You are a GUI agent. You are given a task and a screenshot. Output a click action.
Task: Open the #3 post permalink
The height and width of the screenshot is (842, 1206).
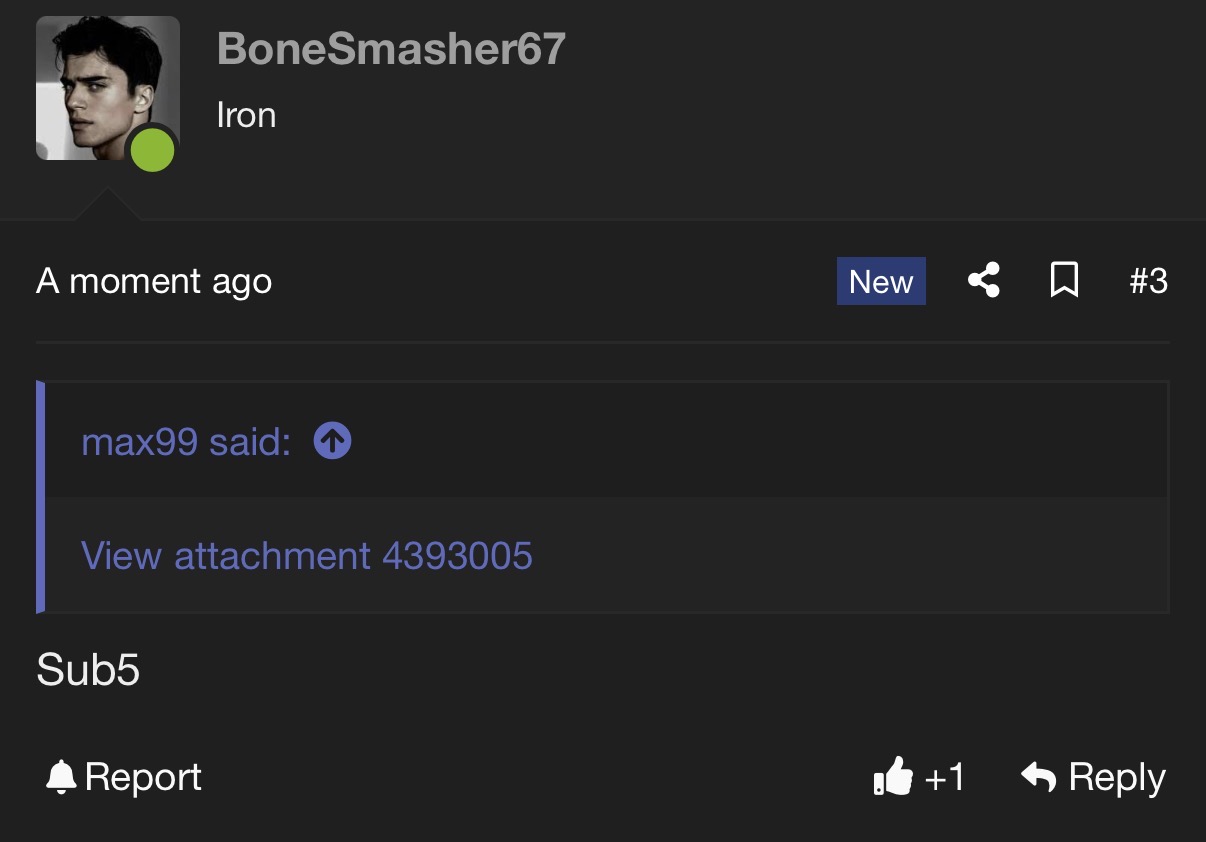[1148, 281]
